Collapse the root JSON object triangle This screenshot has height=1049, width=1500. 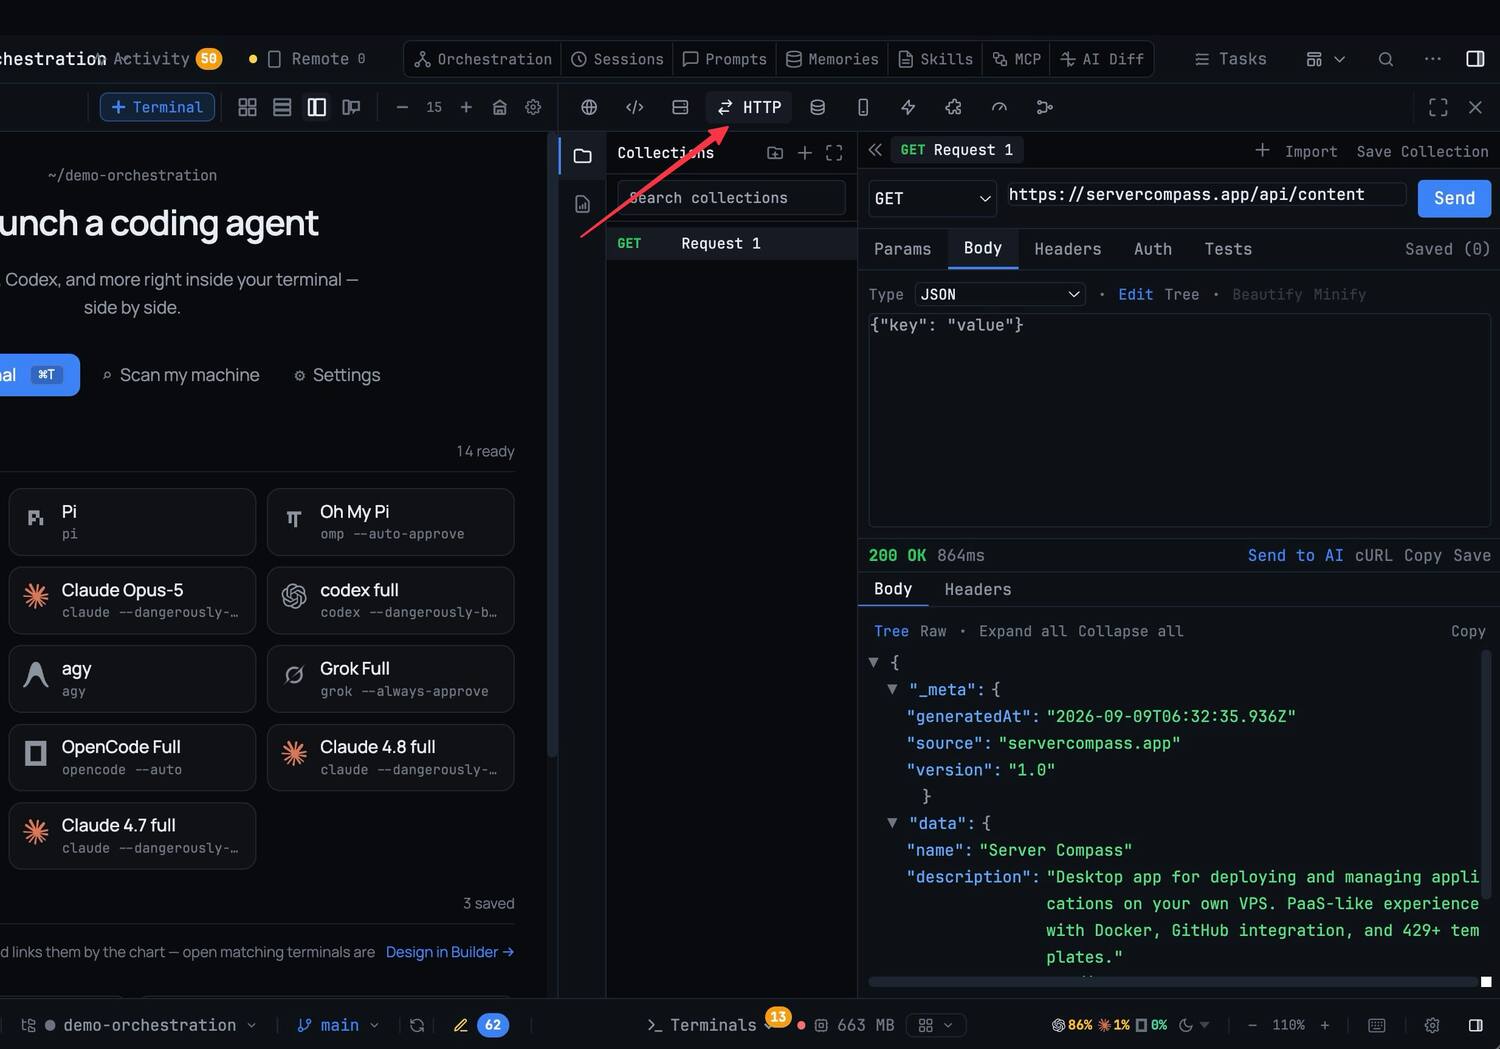point(874,662)
